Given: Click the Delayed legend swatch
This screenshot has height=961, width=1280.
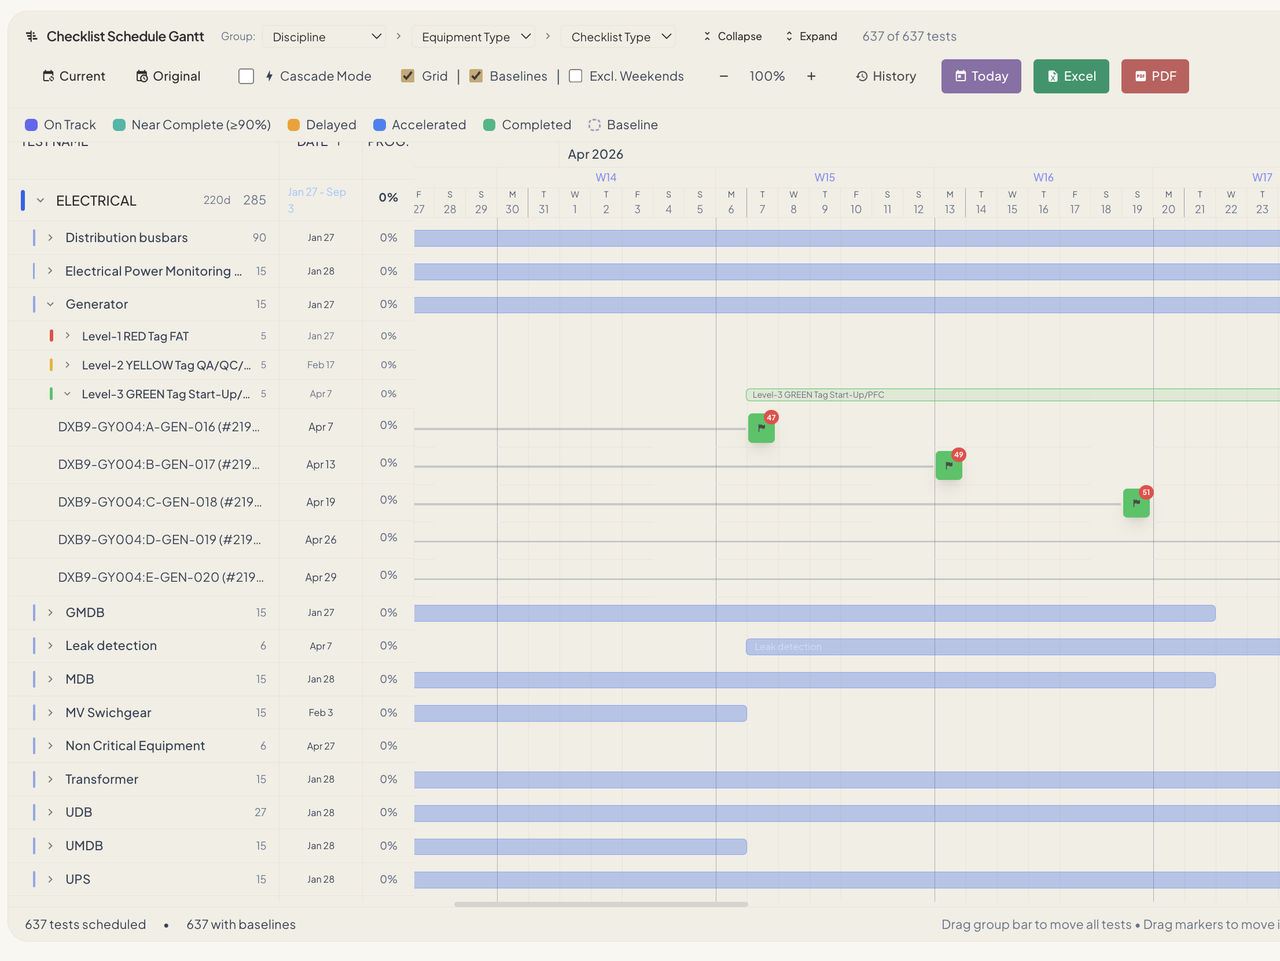Looking at the screenshot, I should 294,125.
